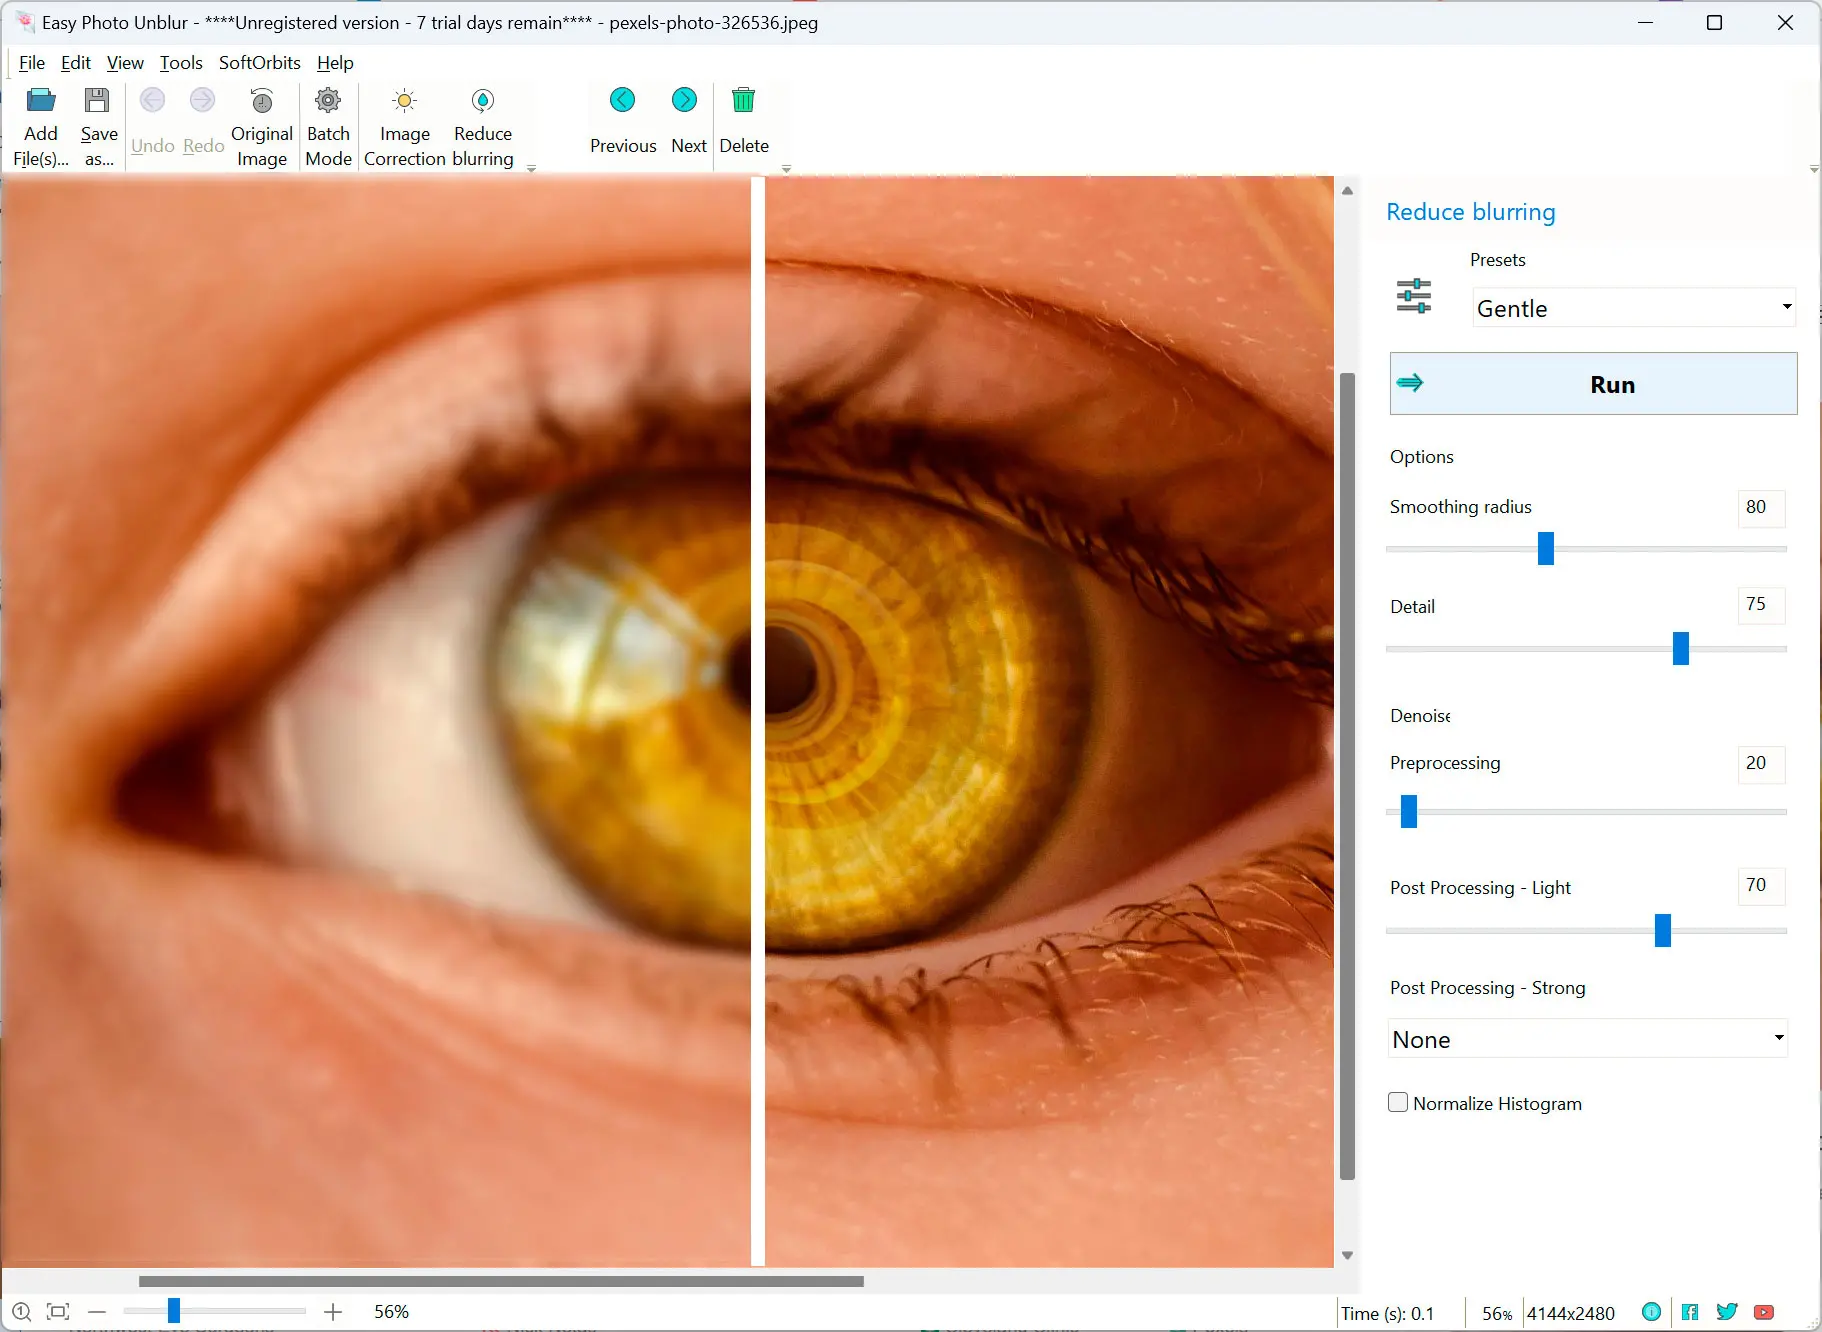Click the Redo arrow icon

(x=203, y=100)
